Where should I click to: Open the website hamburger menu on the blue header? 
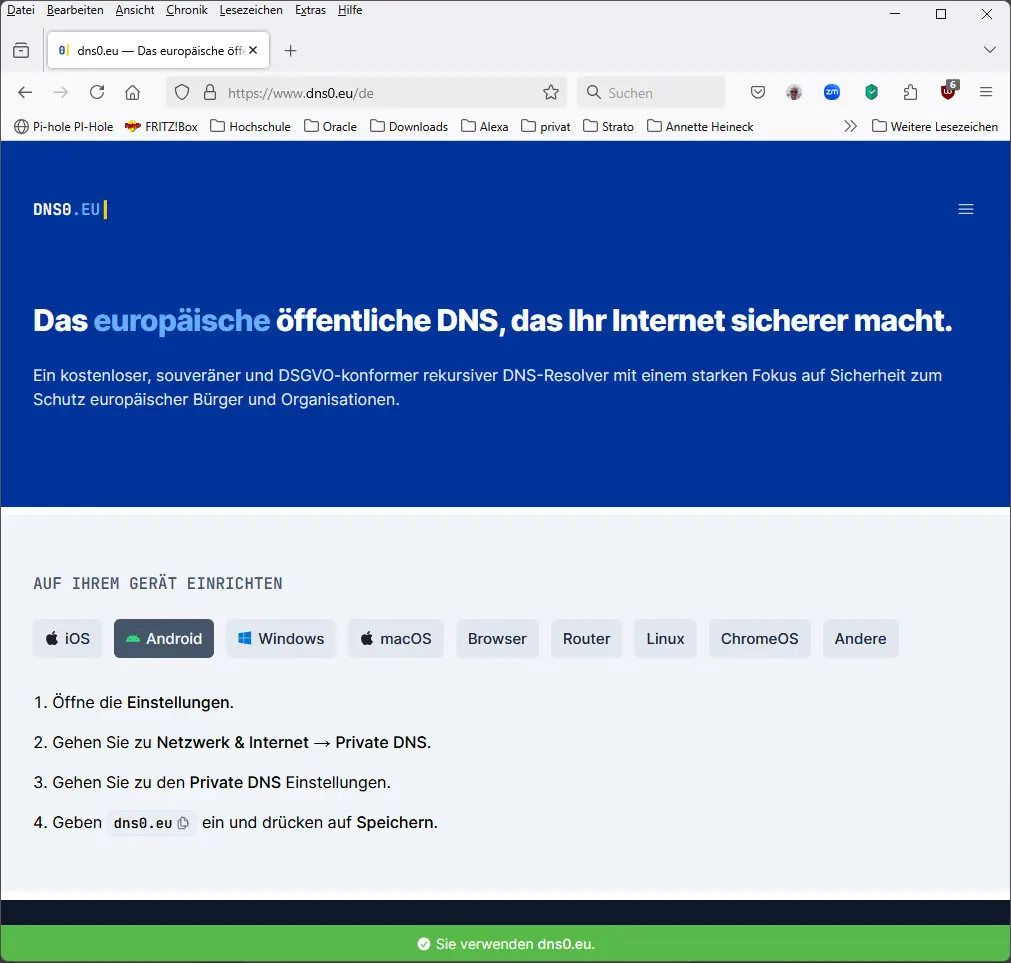point(966,209)
